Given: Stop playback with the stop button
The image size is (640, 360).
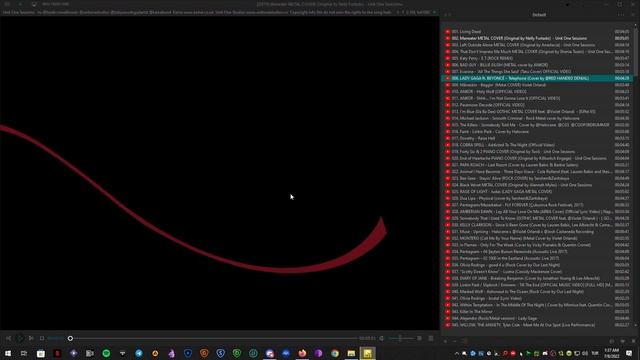Looking at the screenshot, I should click(42, 338).
